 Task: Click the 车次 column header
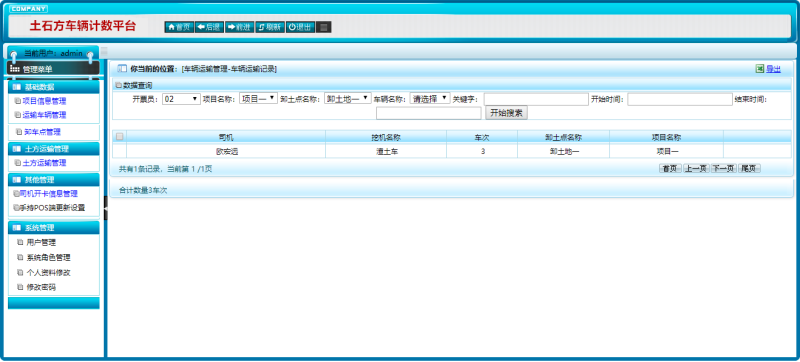[x=482, y=137]
